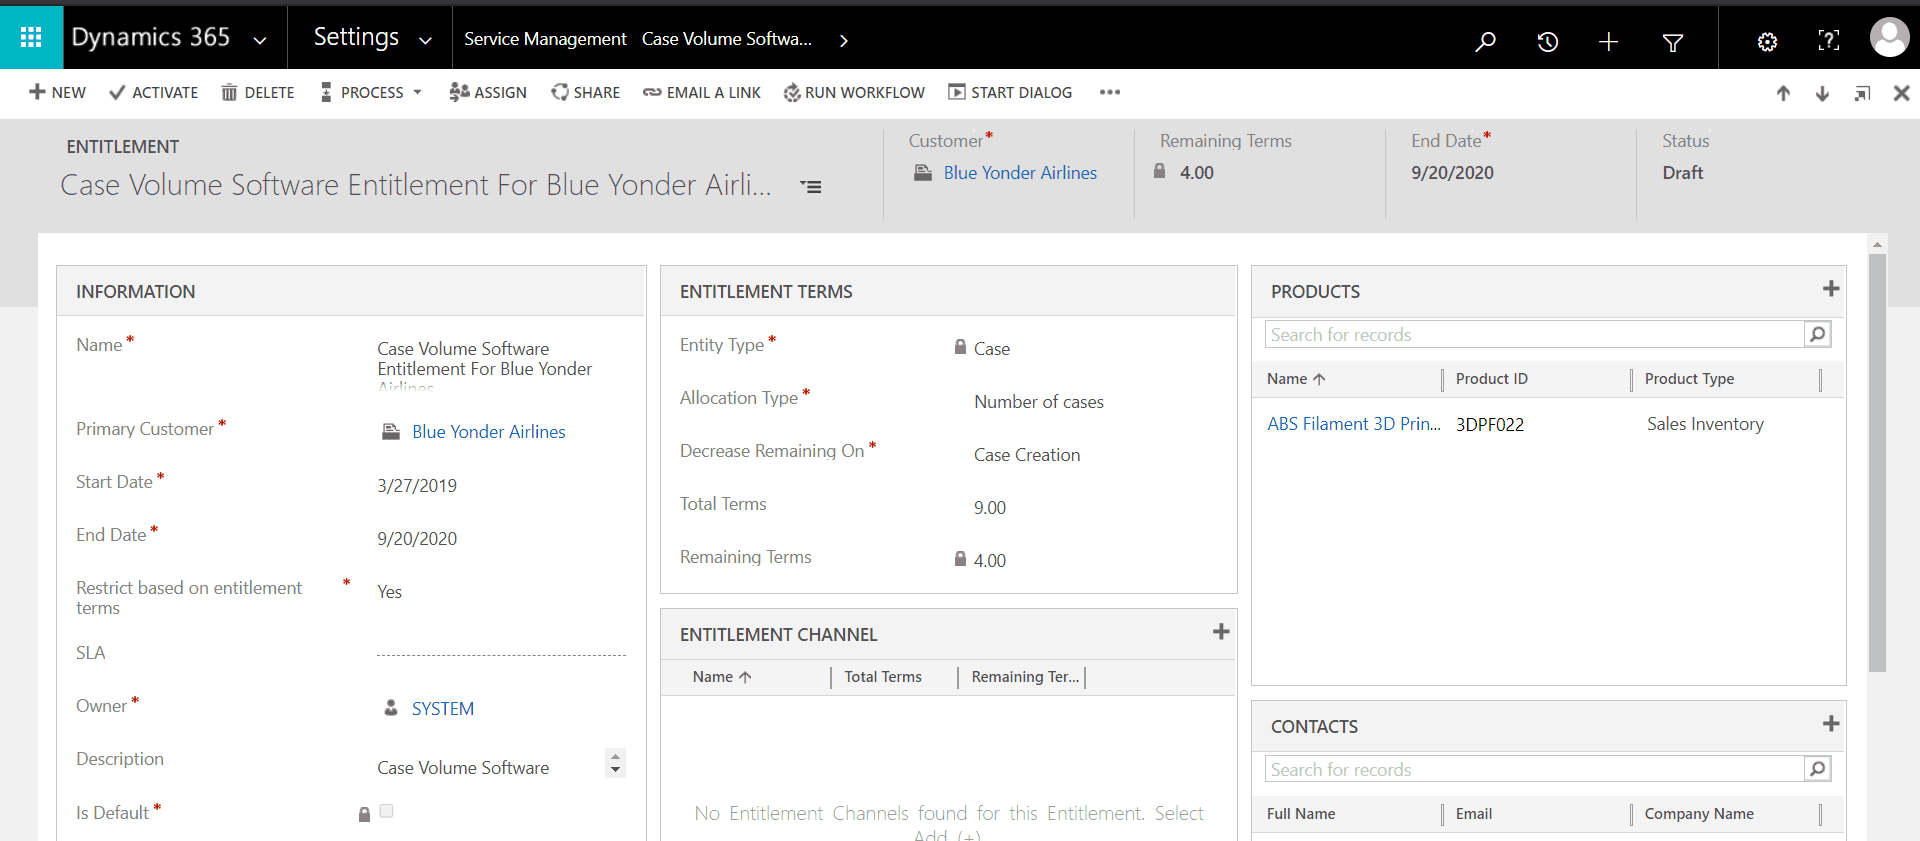1920x841 pixels.
Task: Open recent items history icon
Action: tap(1547, 41)
